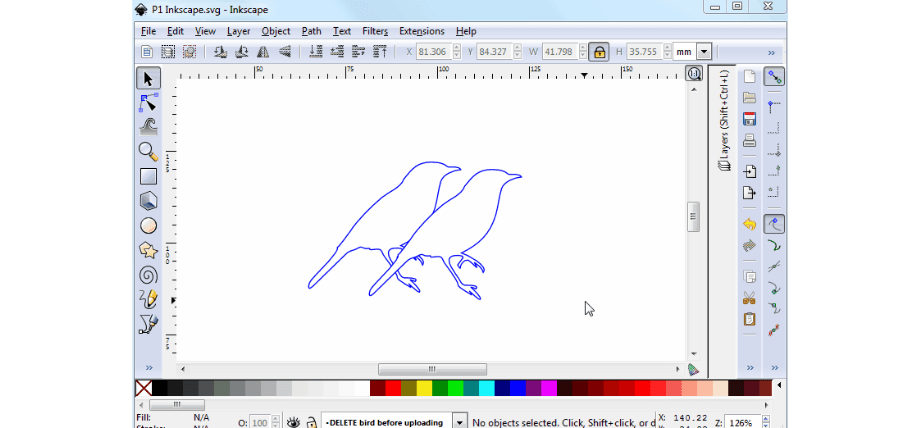Flip selection vertically

[285, 52]
